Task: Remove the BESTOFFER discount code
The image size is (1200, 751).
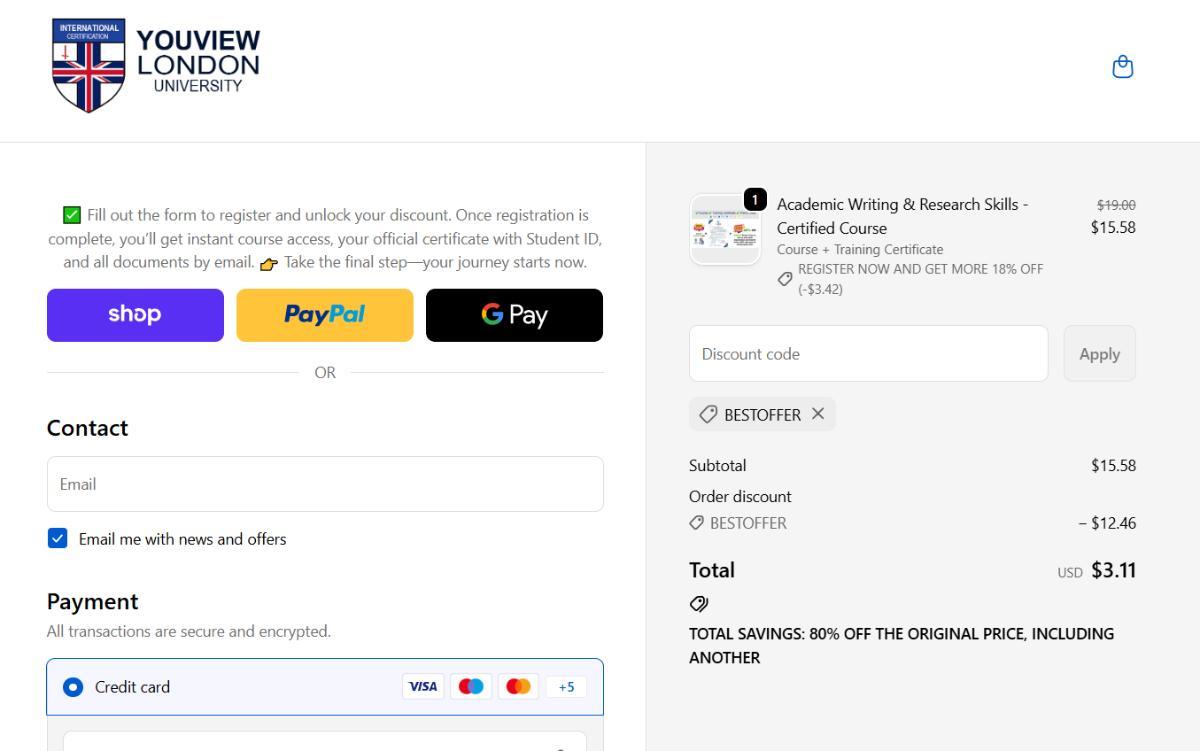Action: [818, 414]
